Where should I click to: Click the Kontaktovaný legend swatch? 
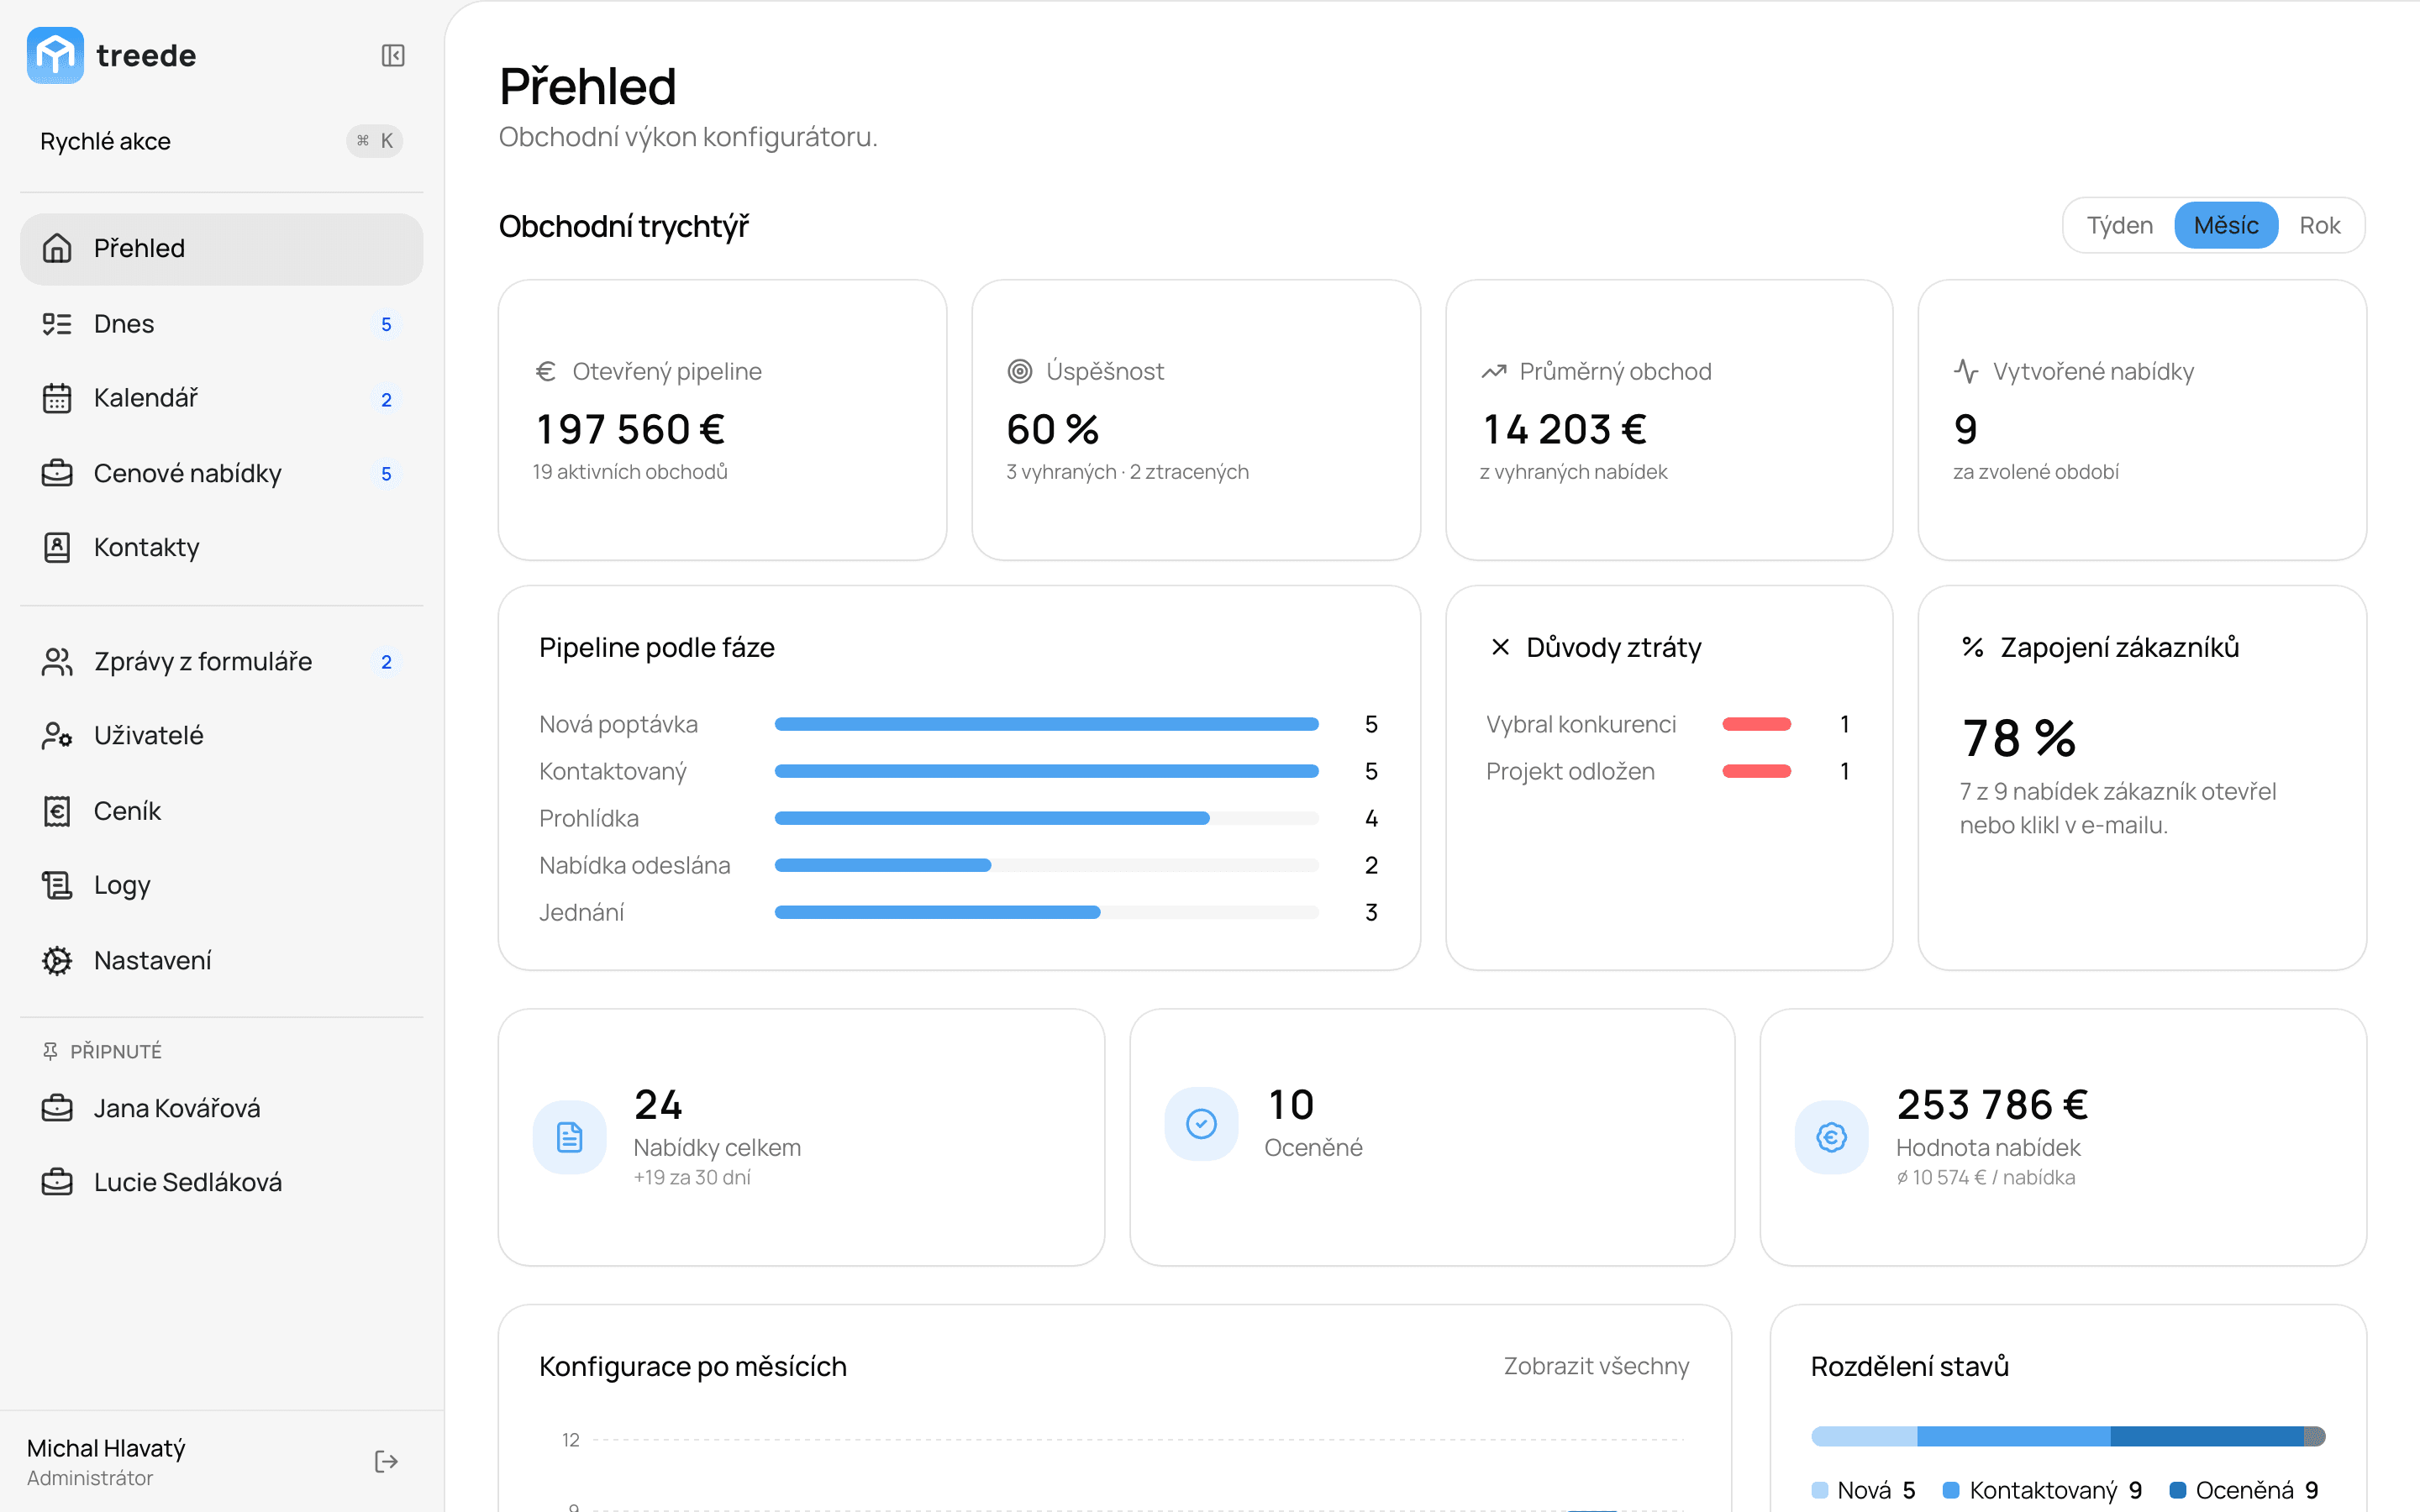pyautogui.click(x=1951, y=1490)
